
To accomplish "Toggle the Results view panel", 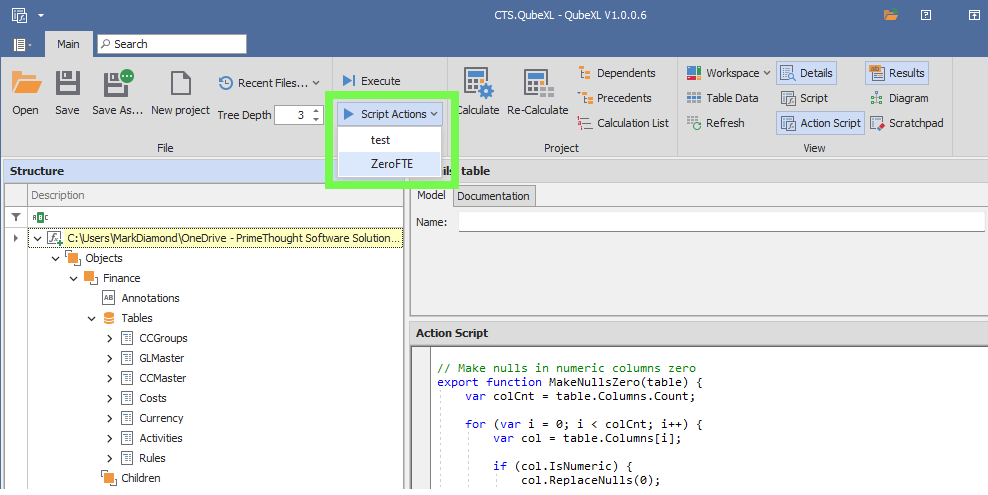I will pos(897,73).
